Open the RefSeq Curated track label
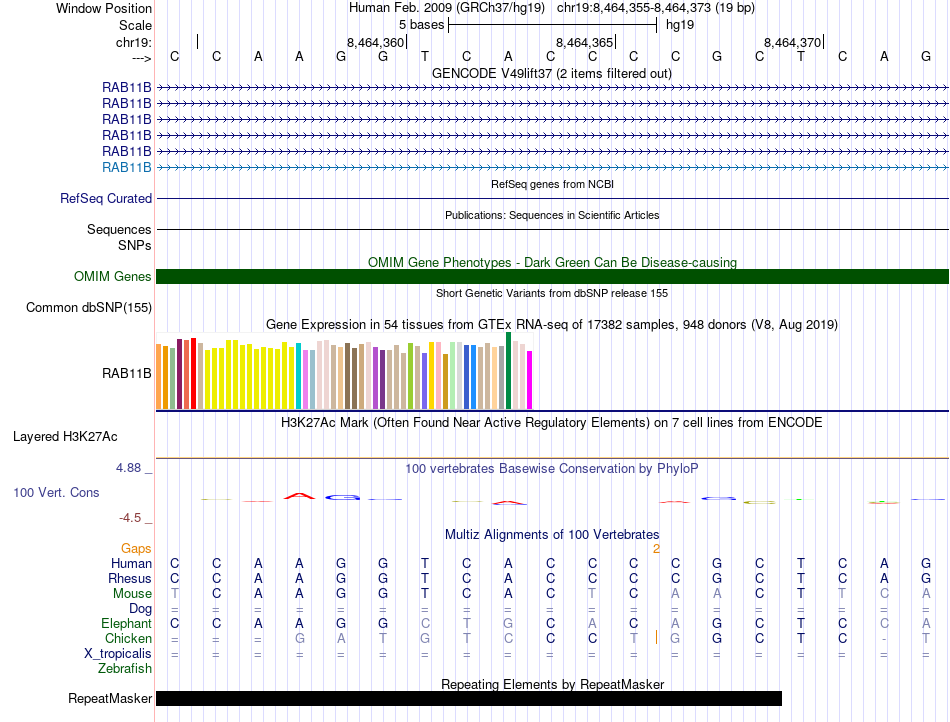The height and width of the screenshot is (722, 950). (x=106, y=199)
